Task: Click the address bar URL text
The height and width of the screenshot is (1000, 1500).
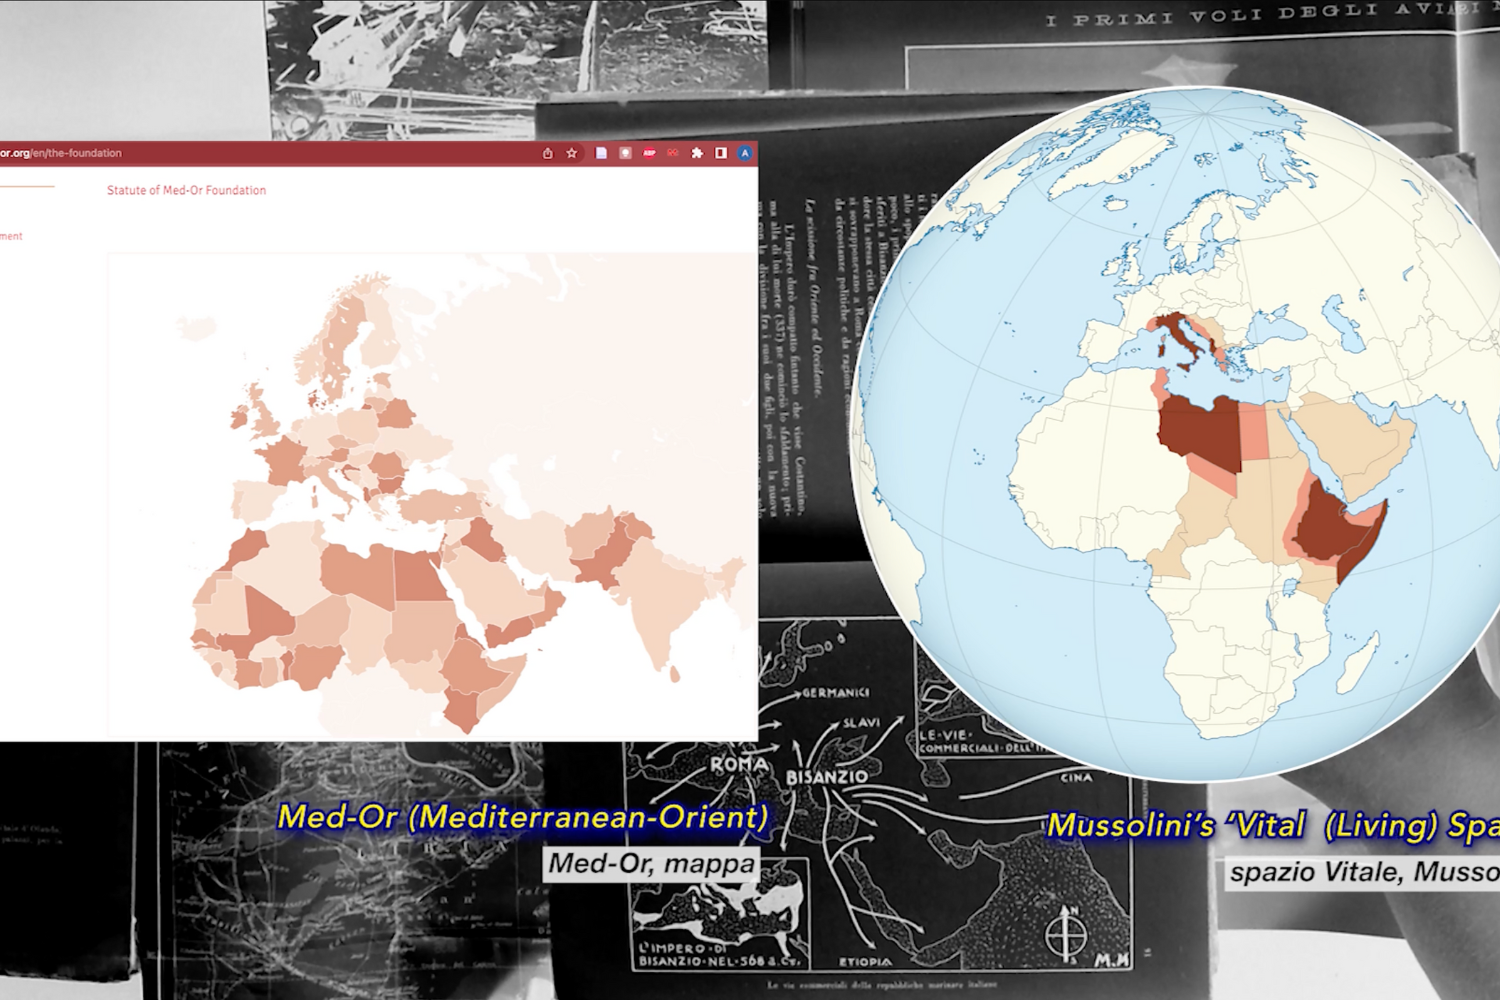Action: (x=60, y=153)
